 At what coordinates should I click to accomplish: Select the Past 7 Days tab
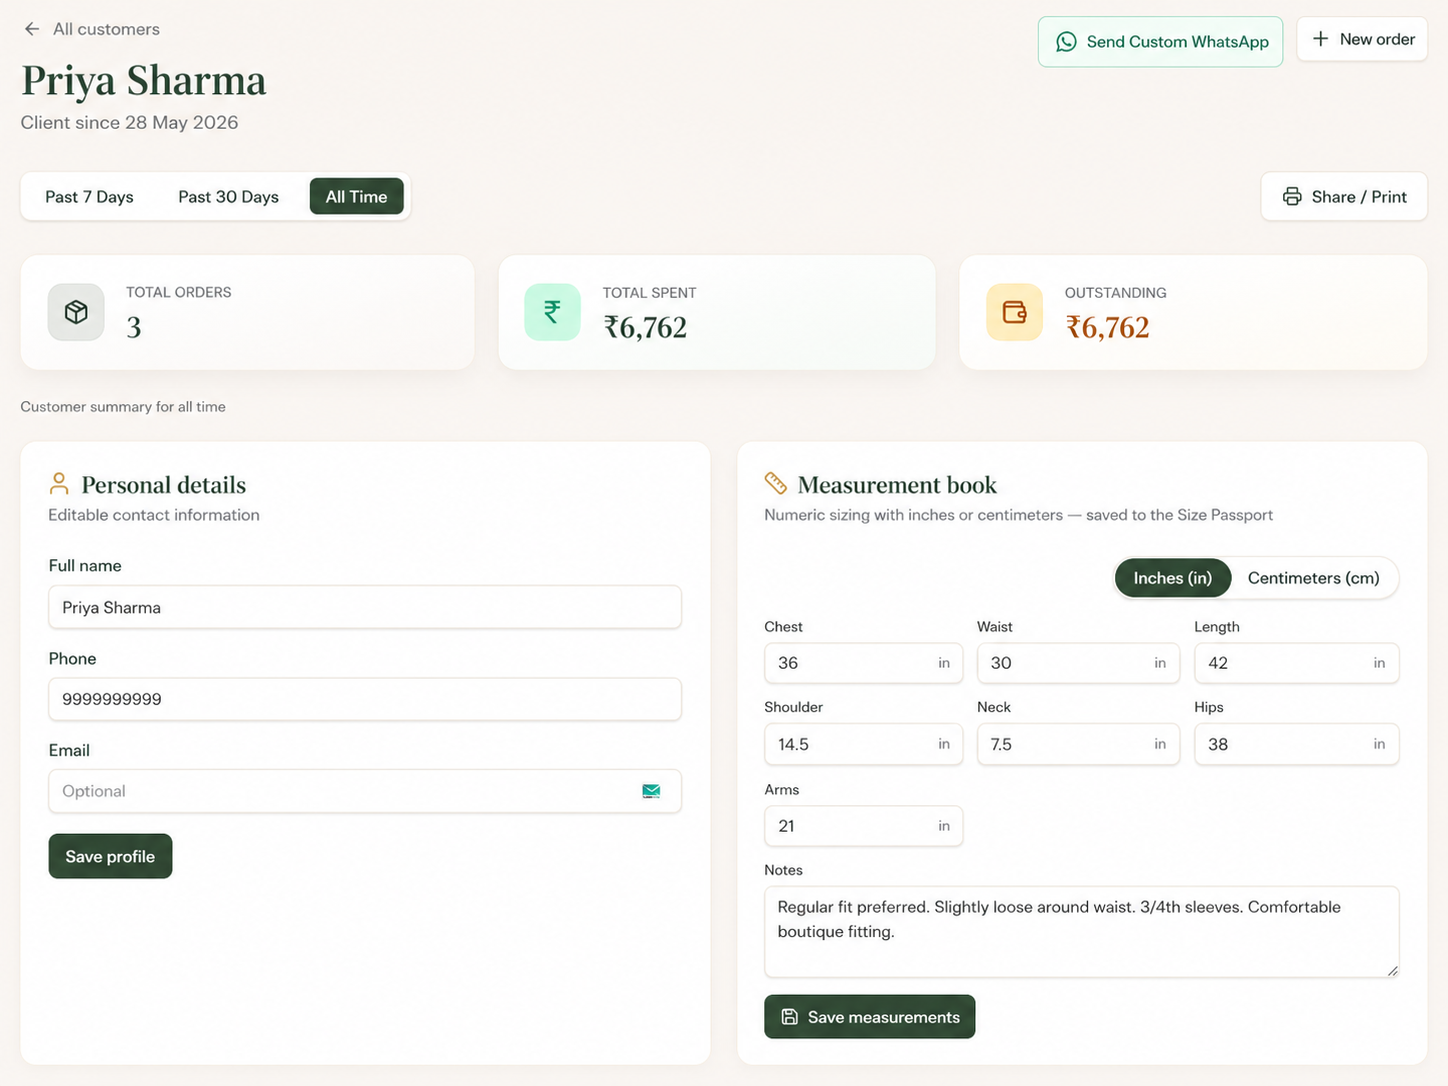(x=89, y=197)
